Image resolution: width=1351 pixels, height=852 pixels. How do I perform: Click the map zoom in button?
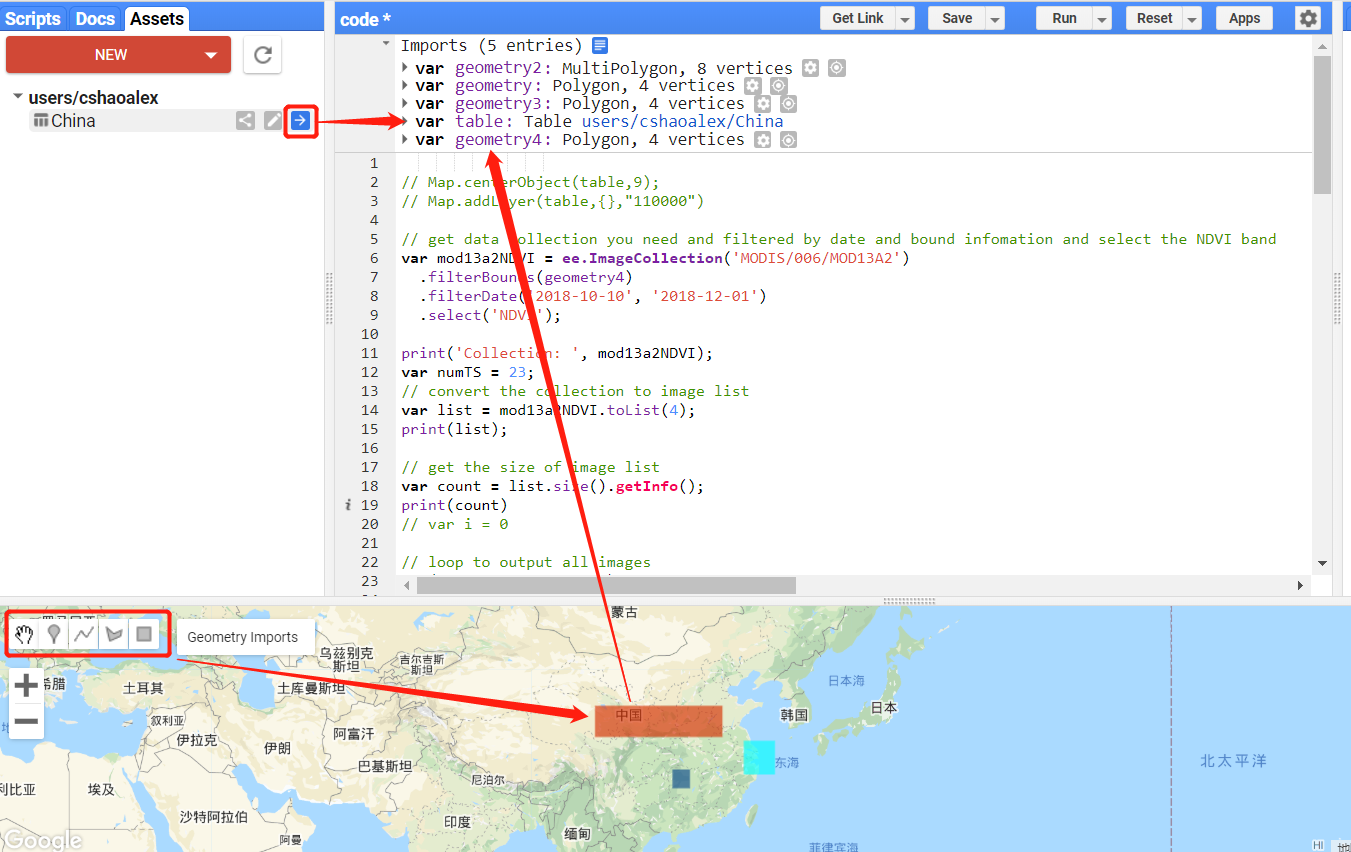25,685
